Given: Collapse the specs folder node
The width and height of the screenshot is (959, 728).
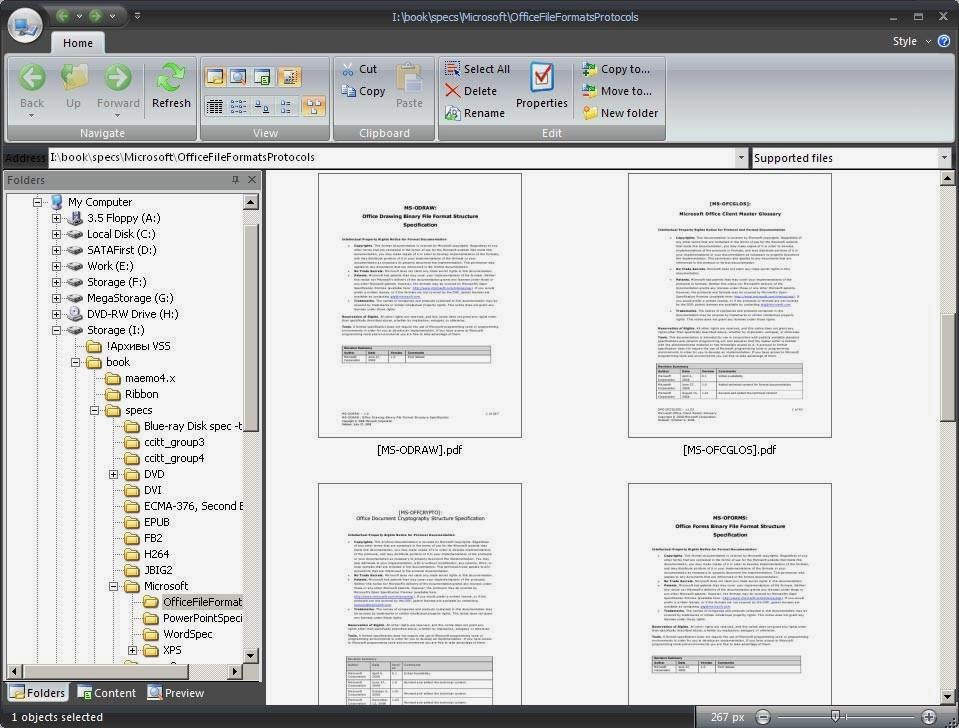Looking at the screenshot, I should pos(94,410).
